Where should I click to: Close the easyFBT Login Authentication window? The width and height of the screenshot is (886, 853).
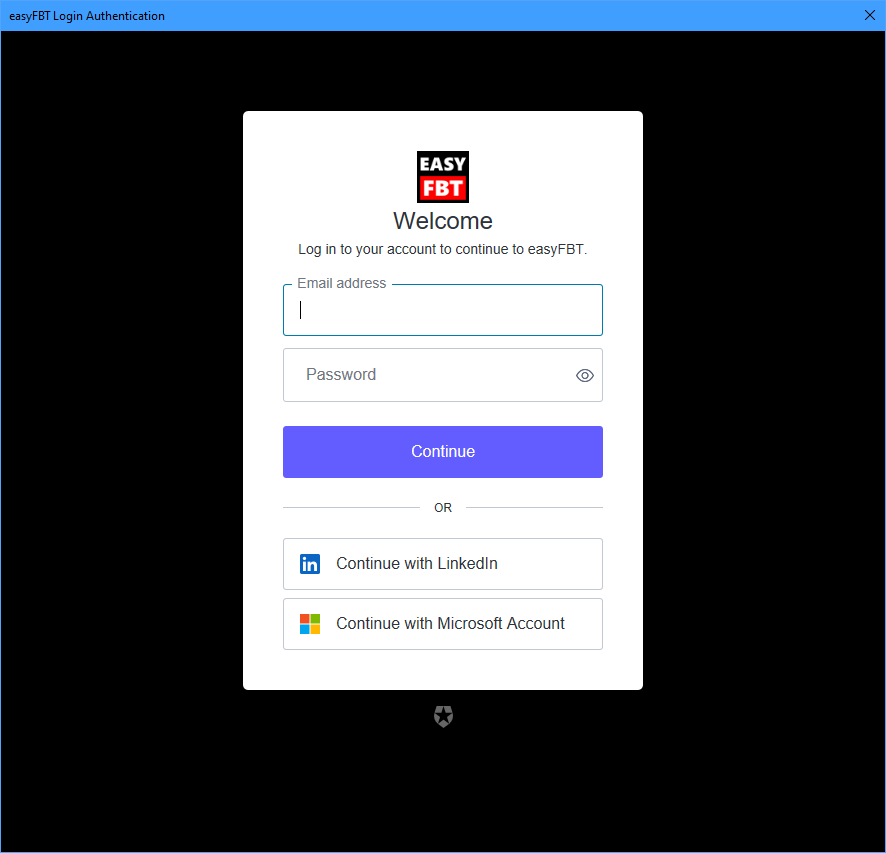click(870, 15)
